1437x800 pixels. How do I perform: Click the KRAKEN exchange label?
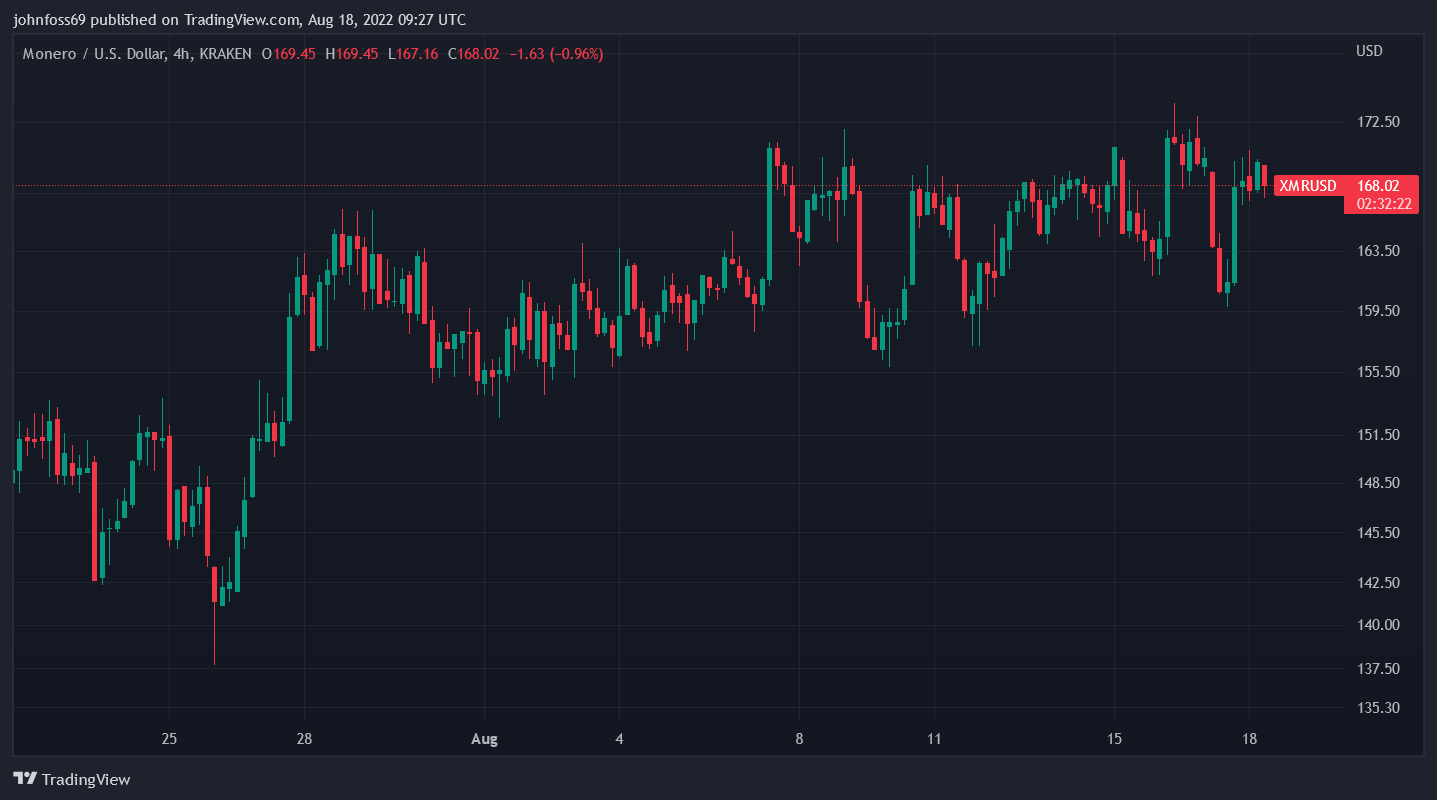tap(225, 54)
